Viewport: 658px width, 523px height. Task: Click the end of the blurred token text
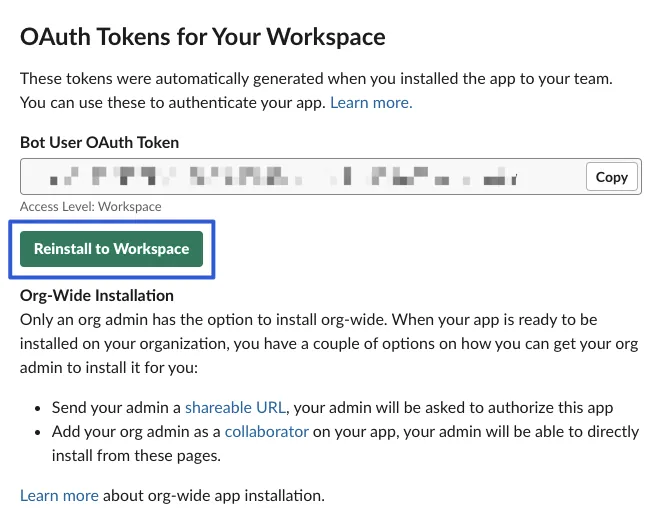tap(512, 178)
